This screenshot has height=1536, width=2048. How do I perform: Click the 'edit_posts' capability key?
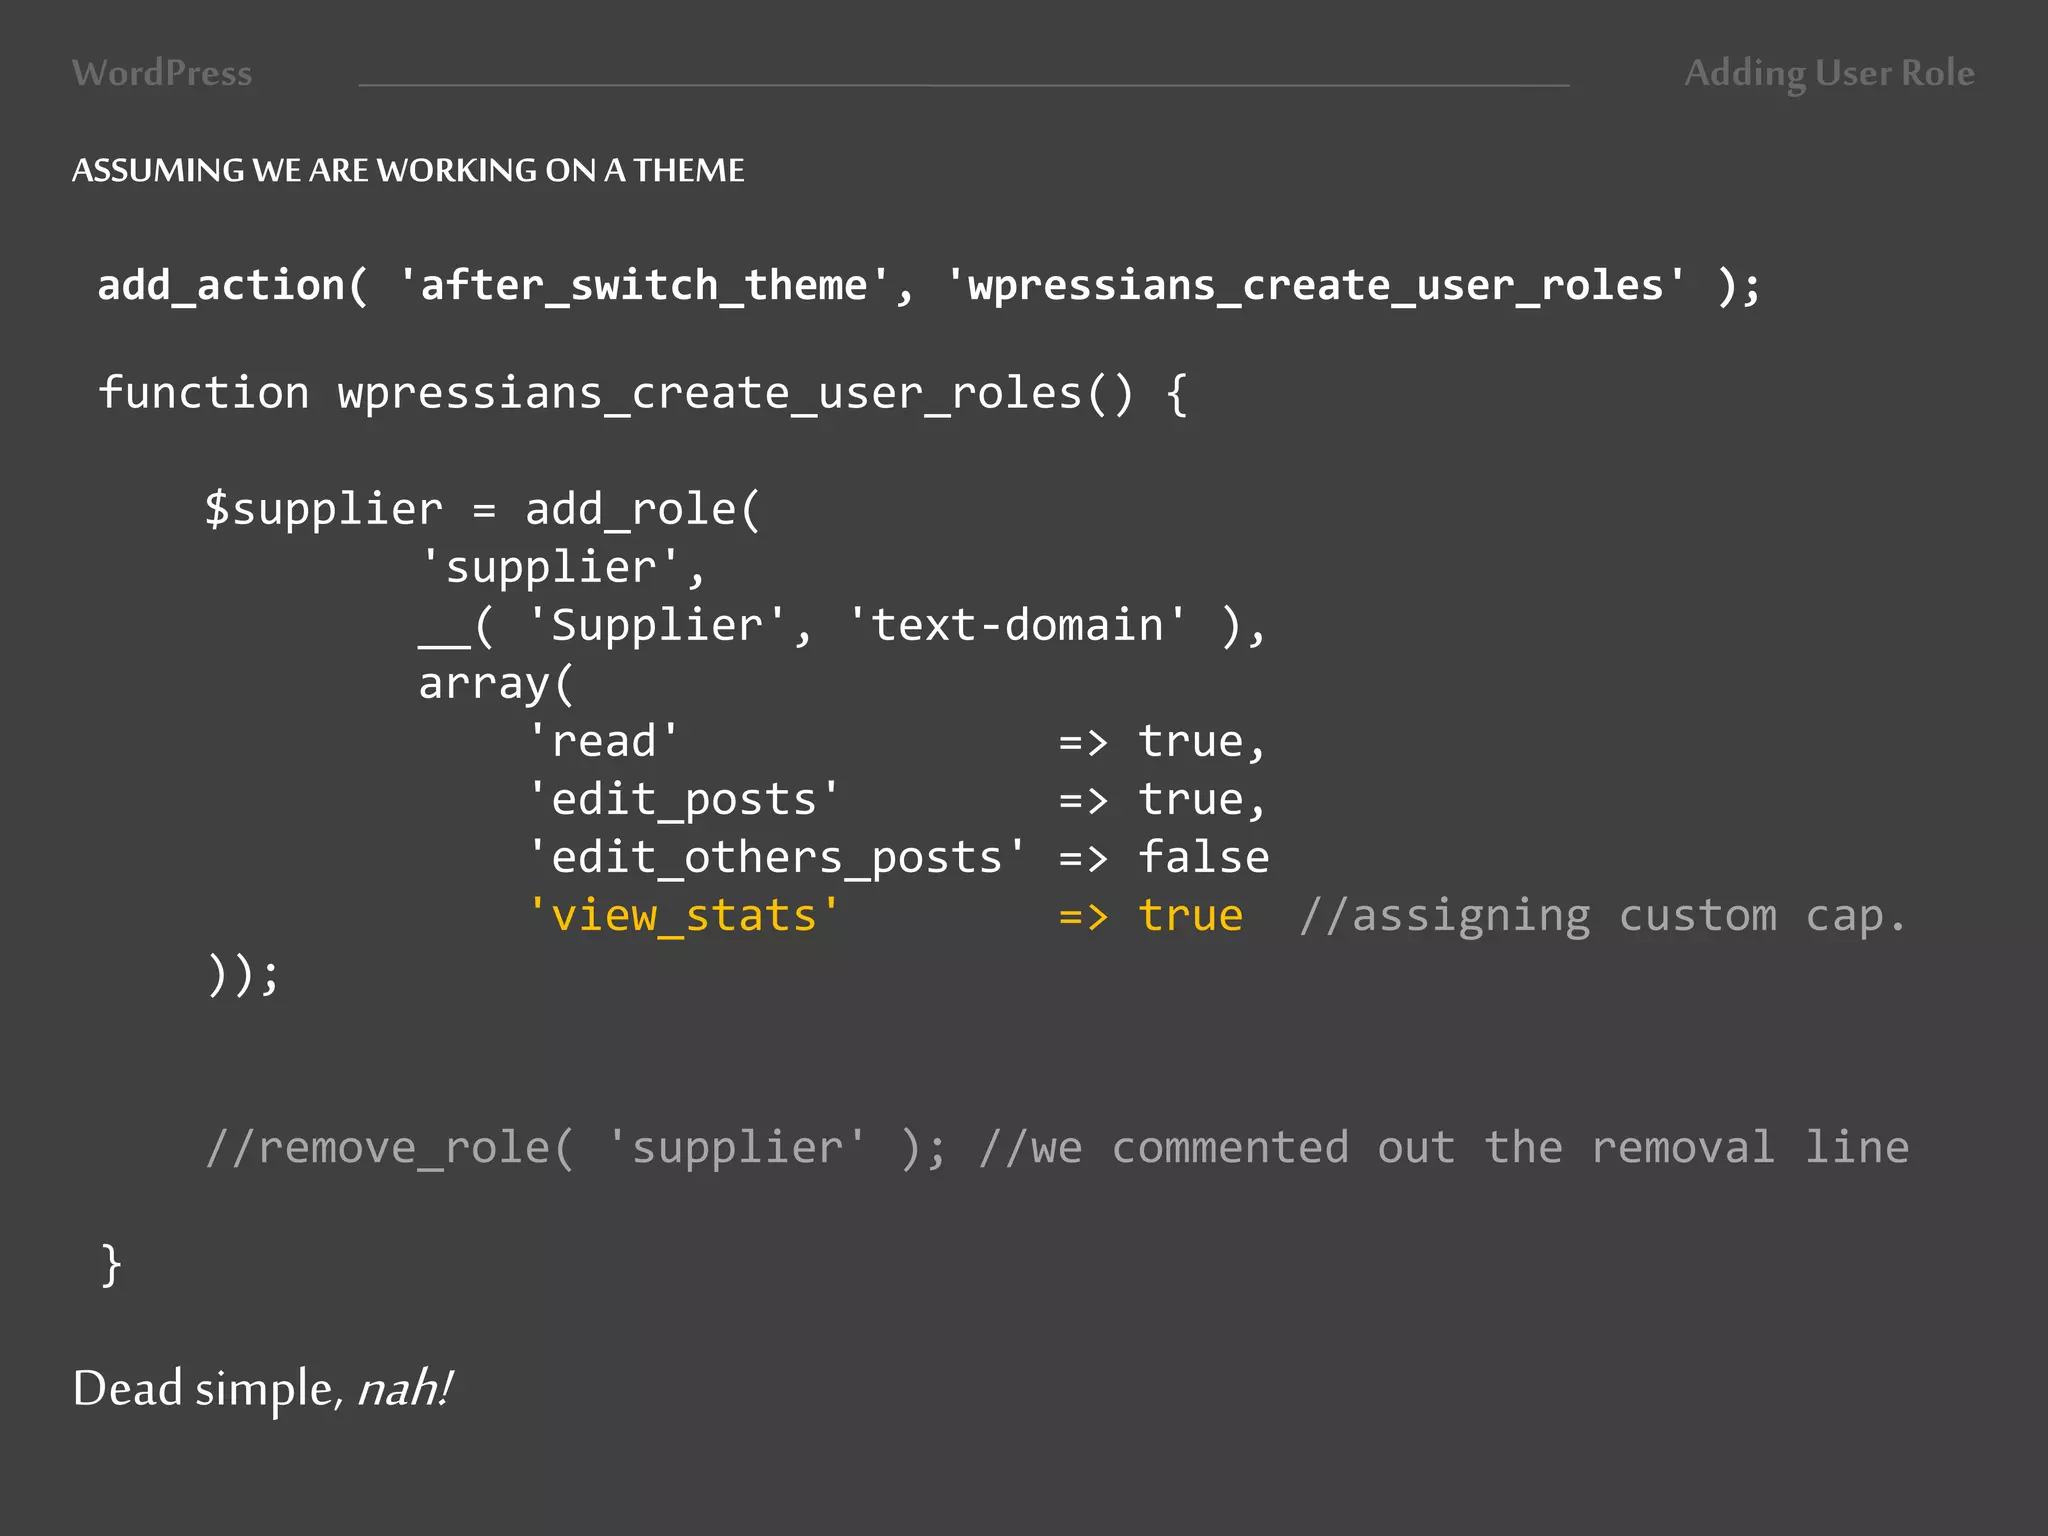[683, 800]
